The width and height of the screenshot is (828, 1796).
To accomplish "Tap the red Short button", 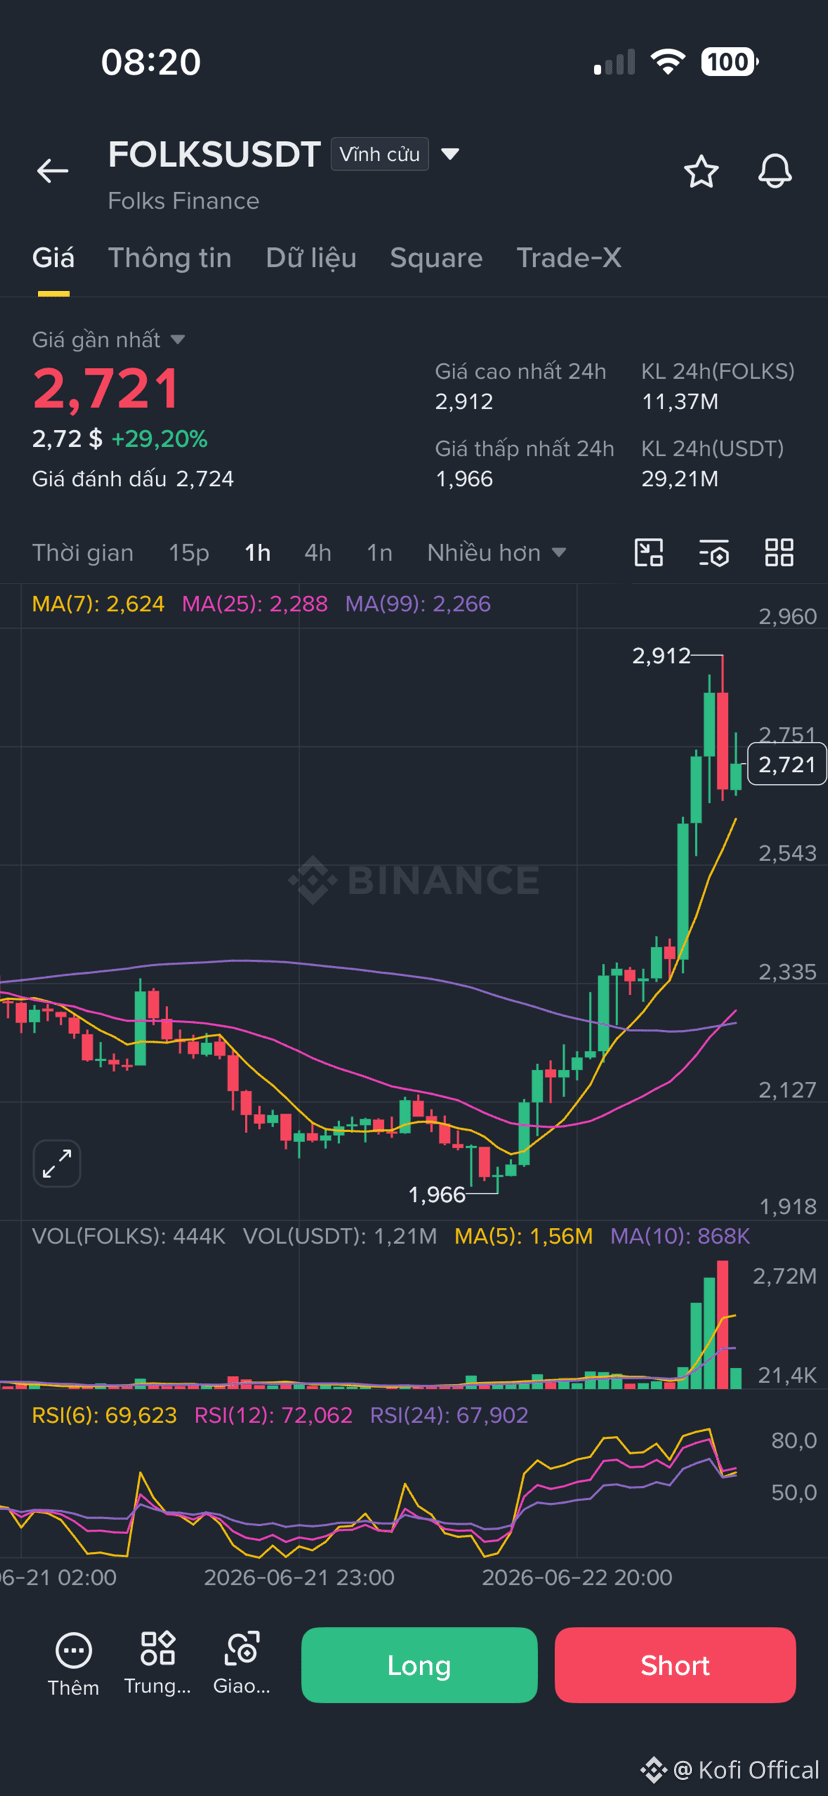I will click(x=675, y=1665).
